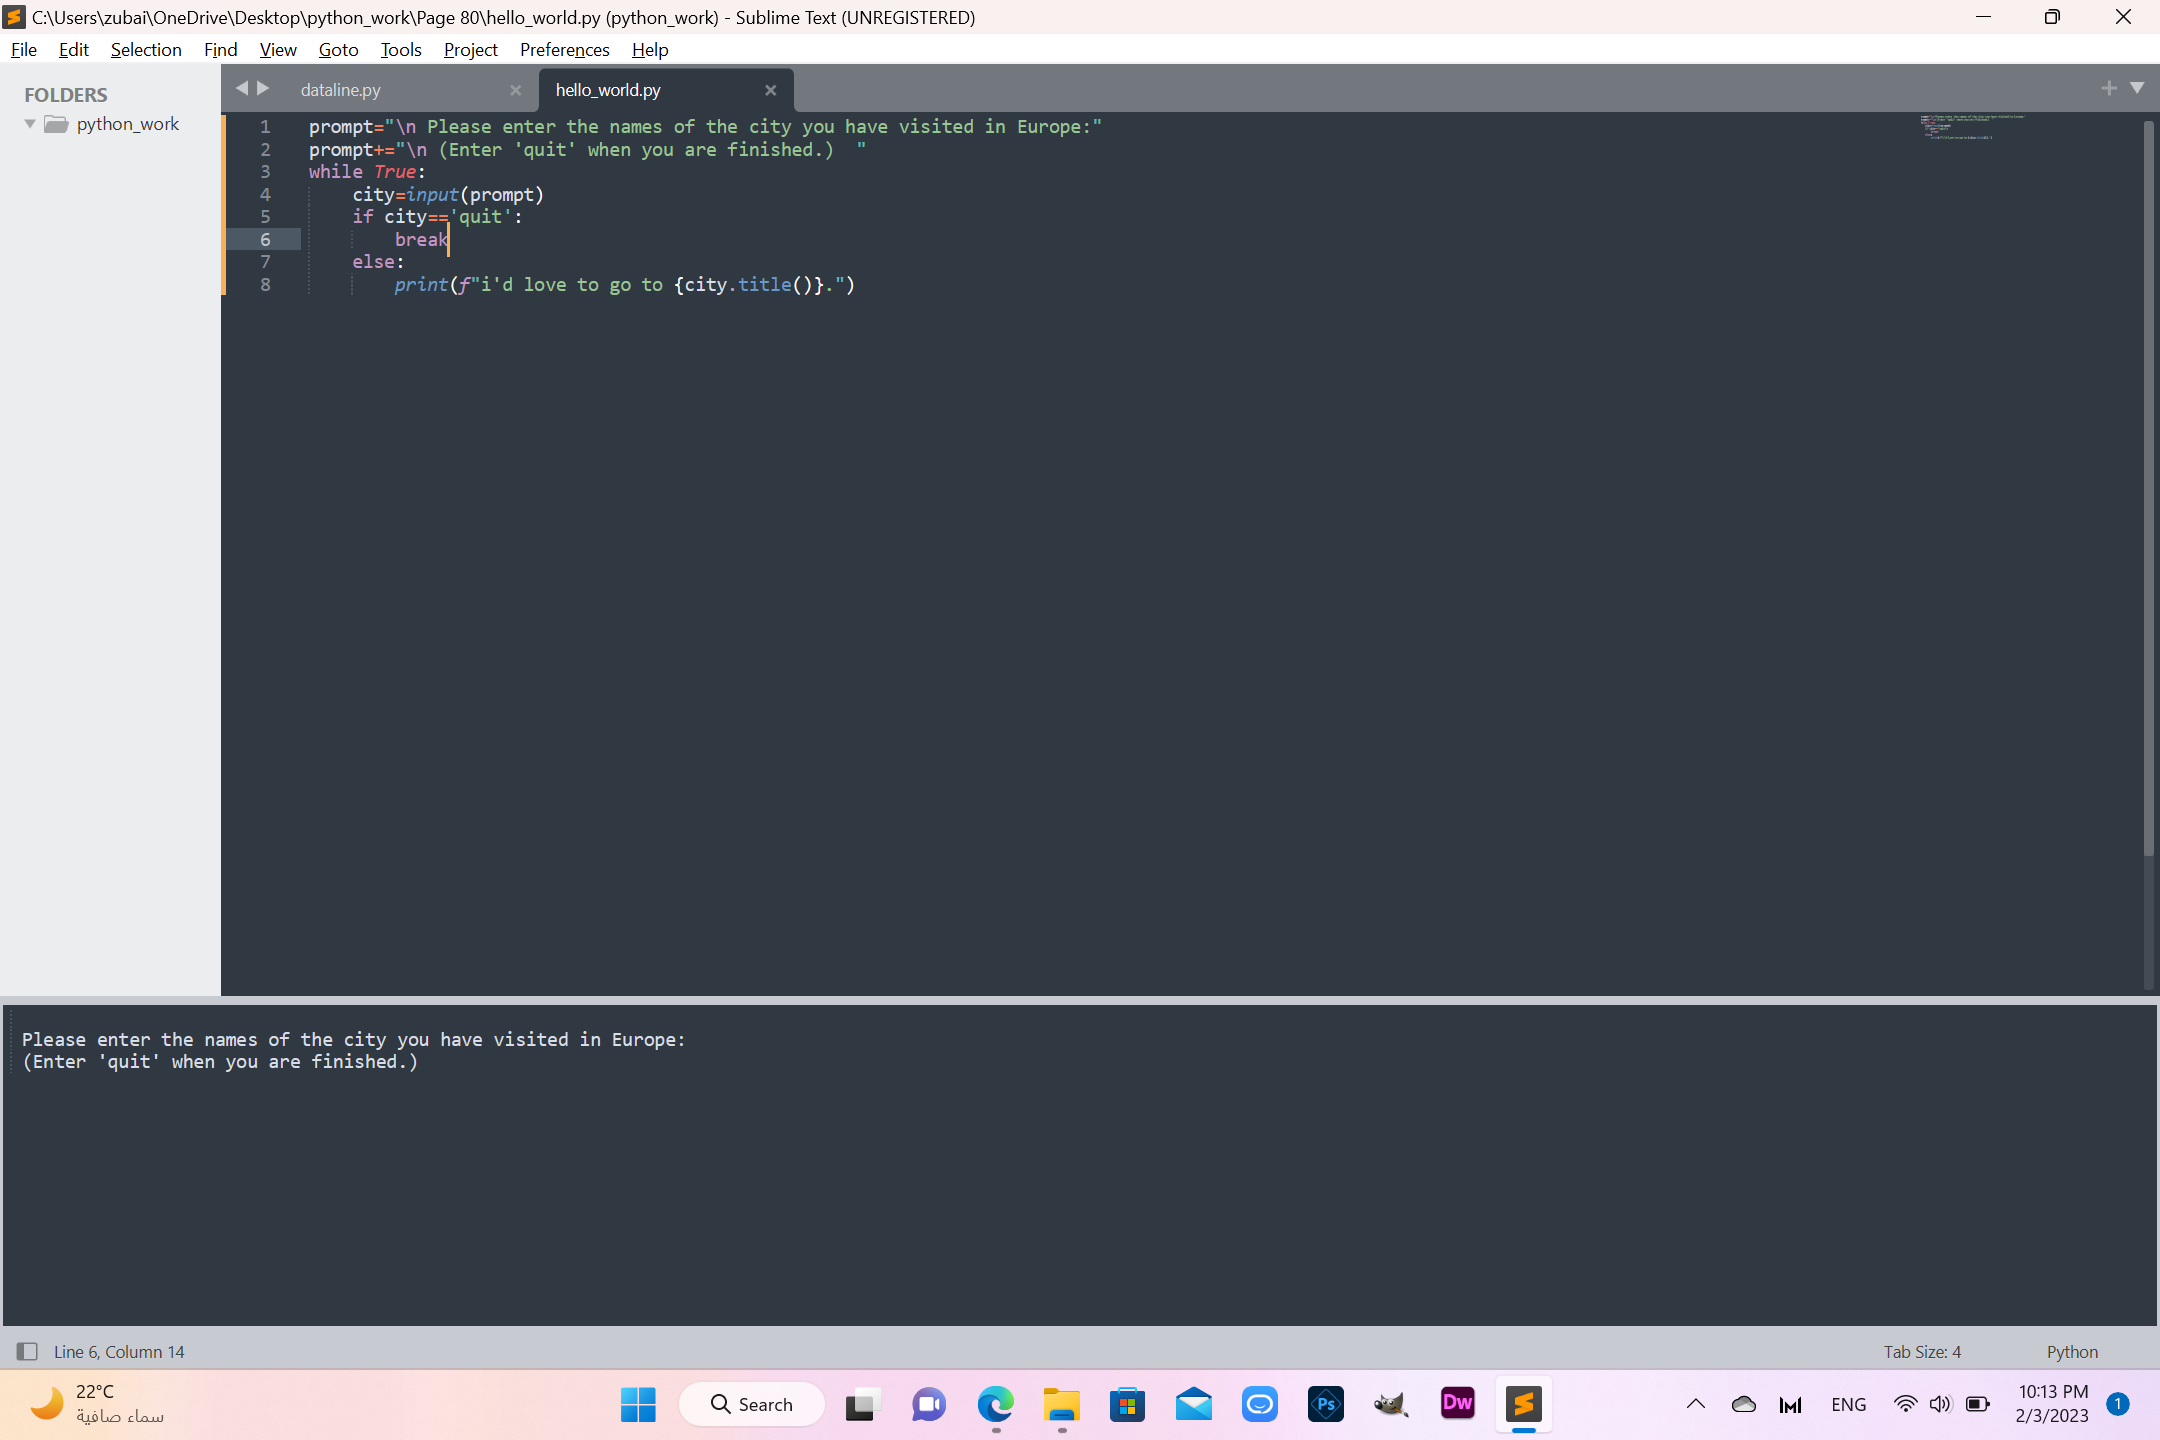Open Photoshop from the taskbar
The image size is (2160, 1440).
click(1325, 1404)
